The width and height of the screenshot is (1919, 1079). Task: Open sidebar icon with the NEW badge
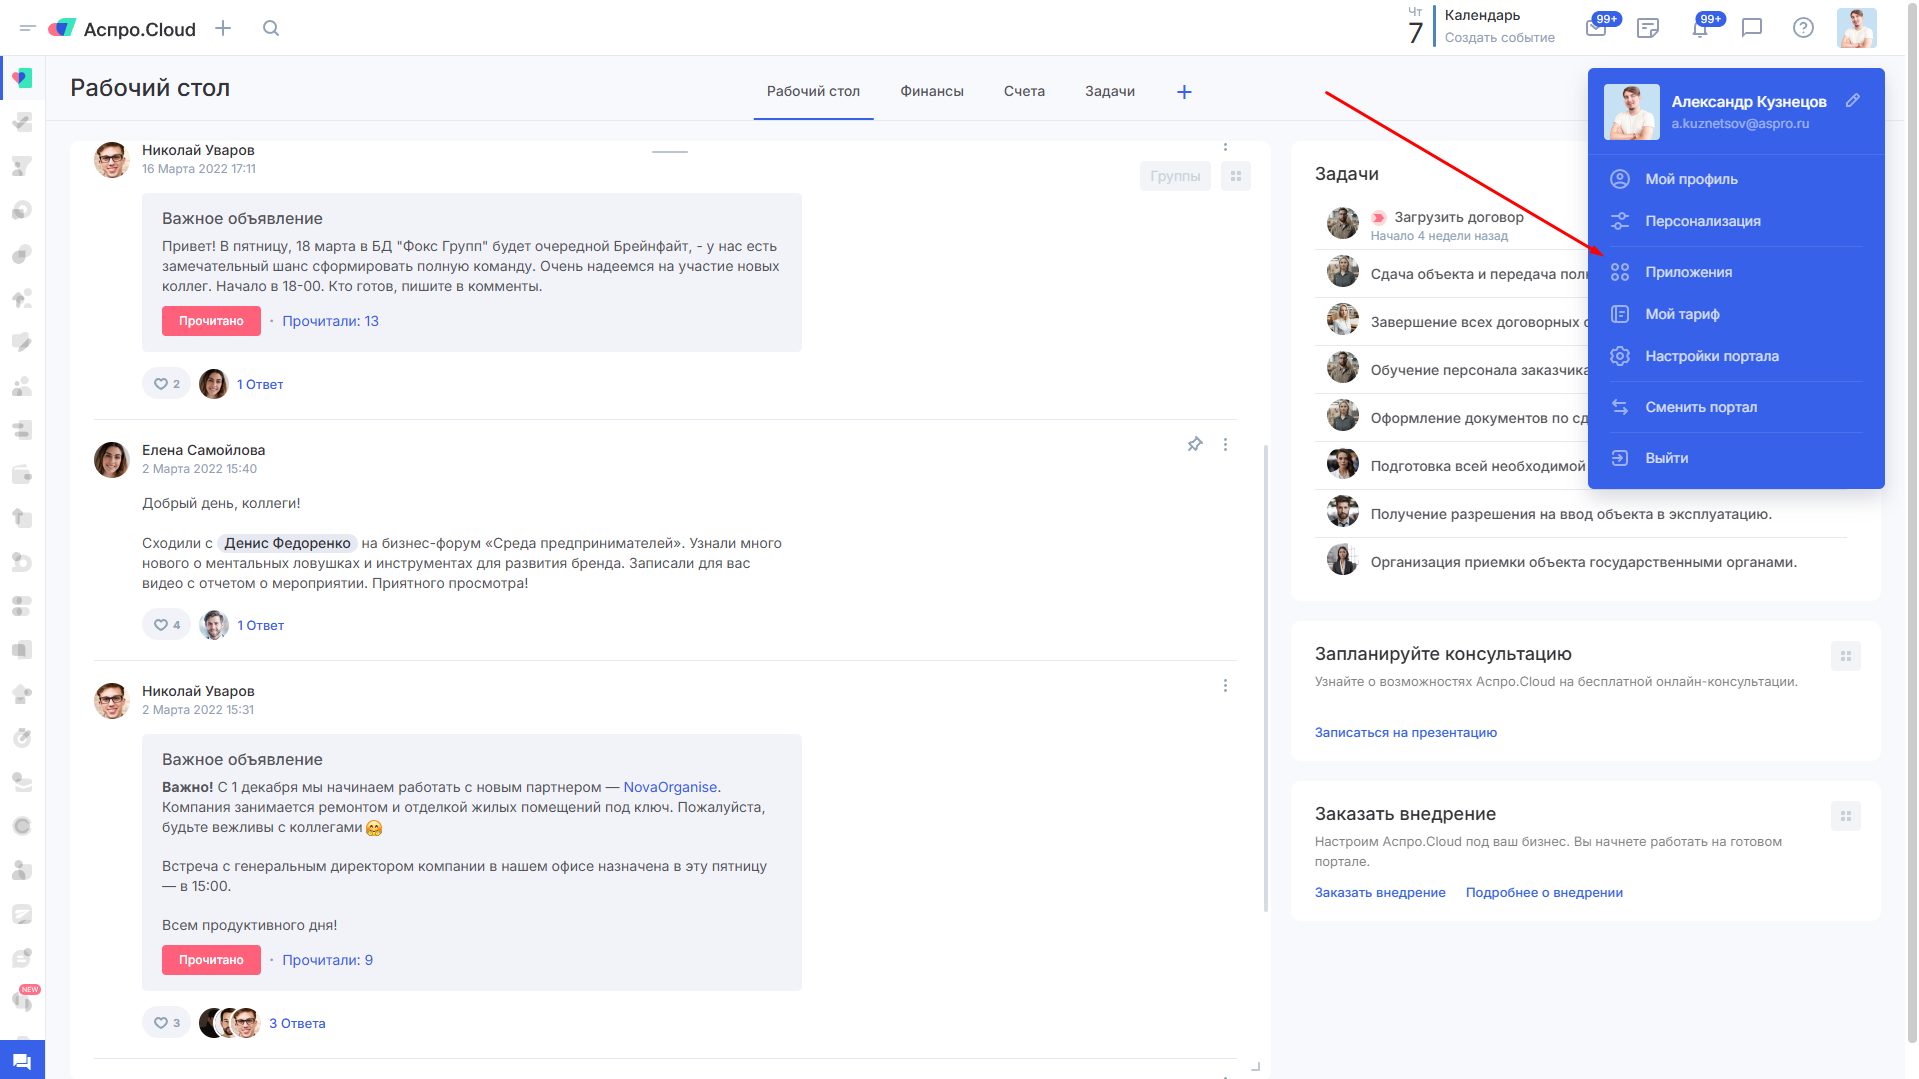[x=23, y=998]
